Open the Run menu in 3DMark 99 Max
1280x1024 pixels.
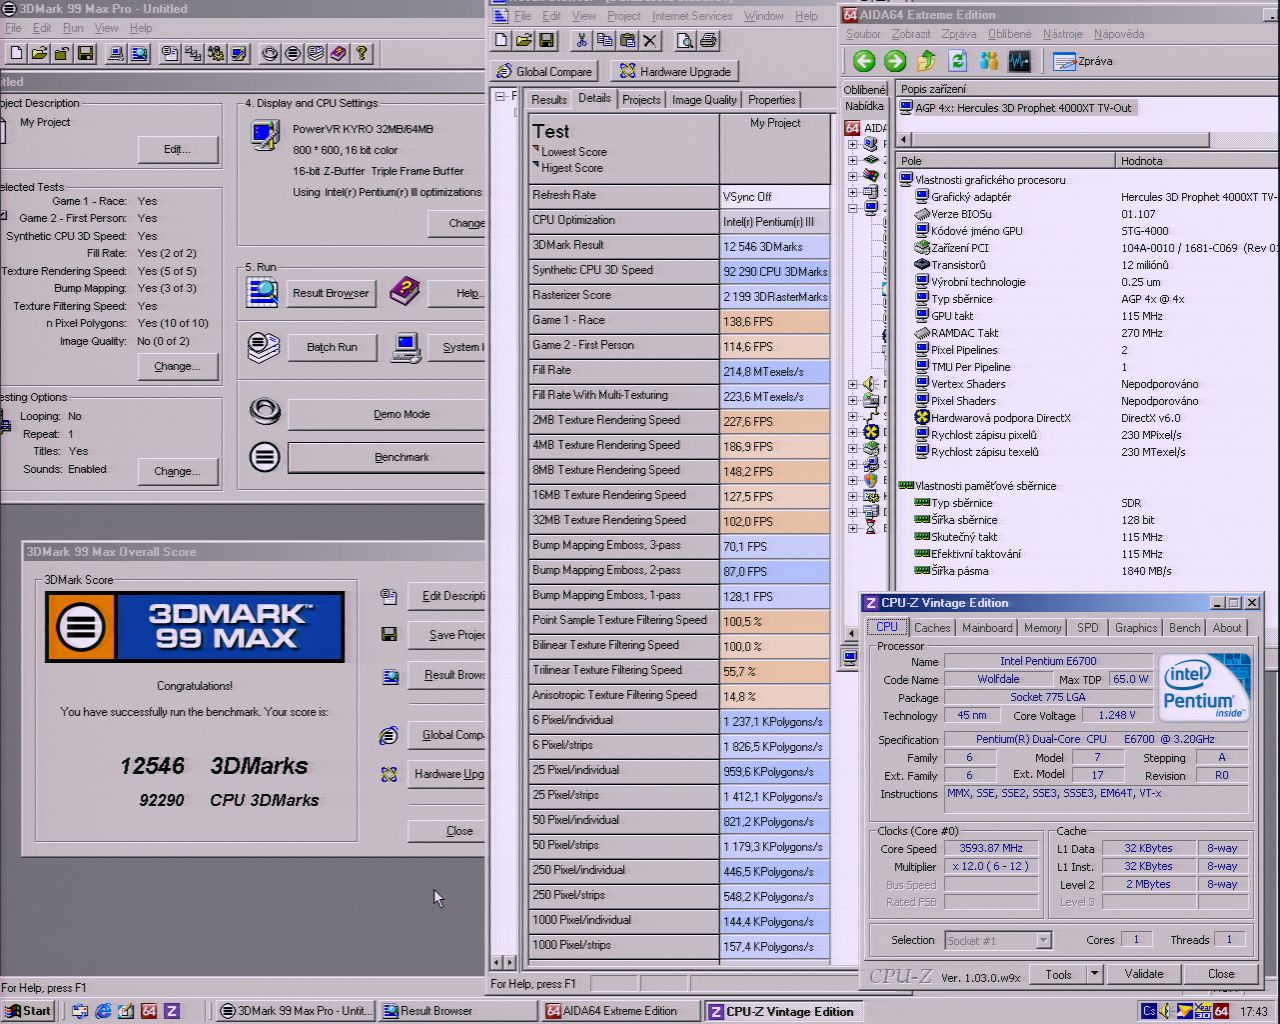[x=73, y=28]
